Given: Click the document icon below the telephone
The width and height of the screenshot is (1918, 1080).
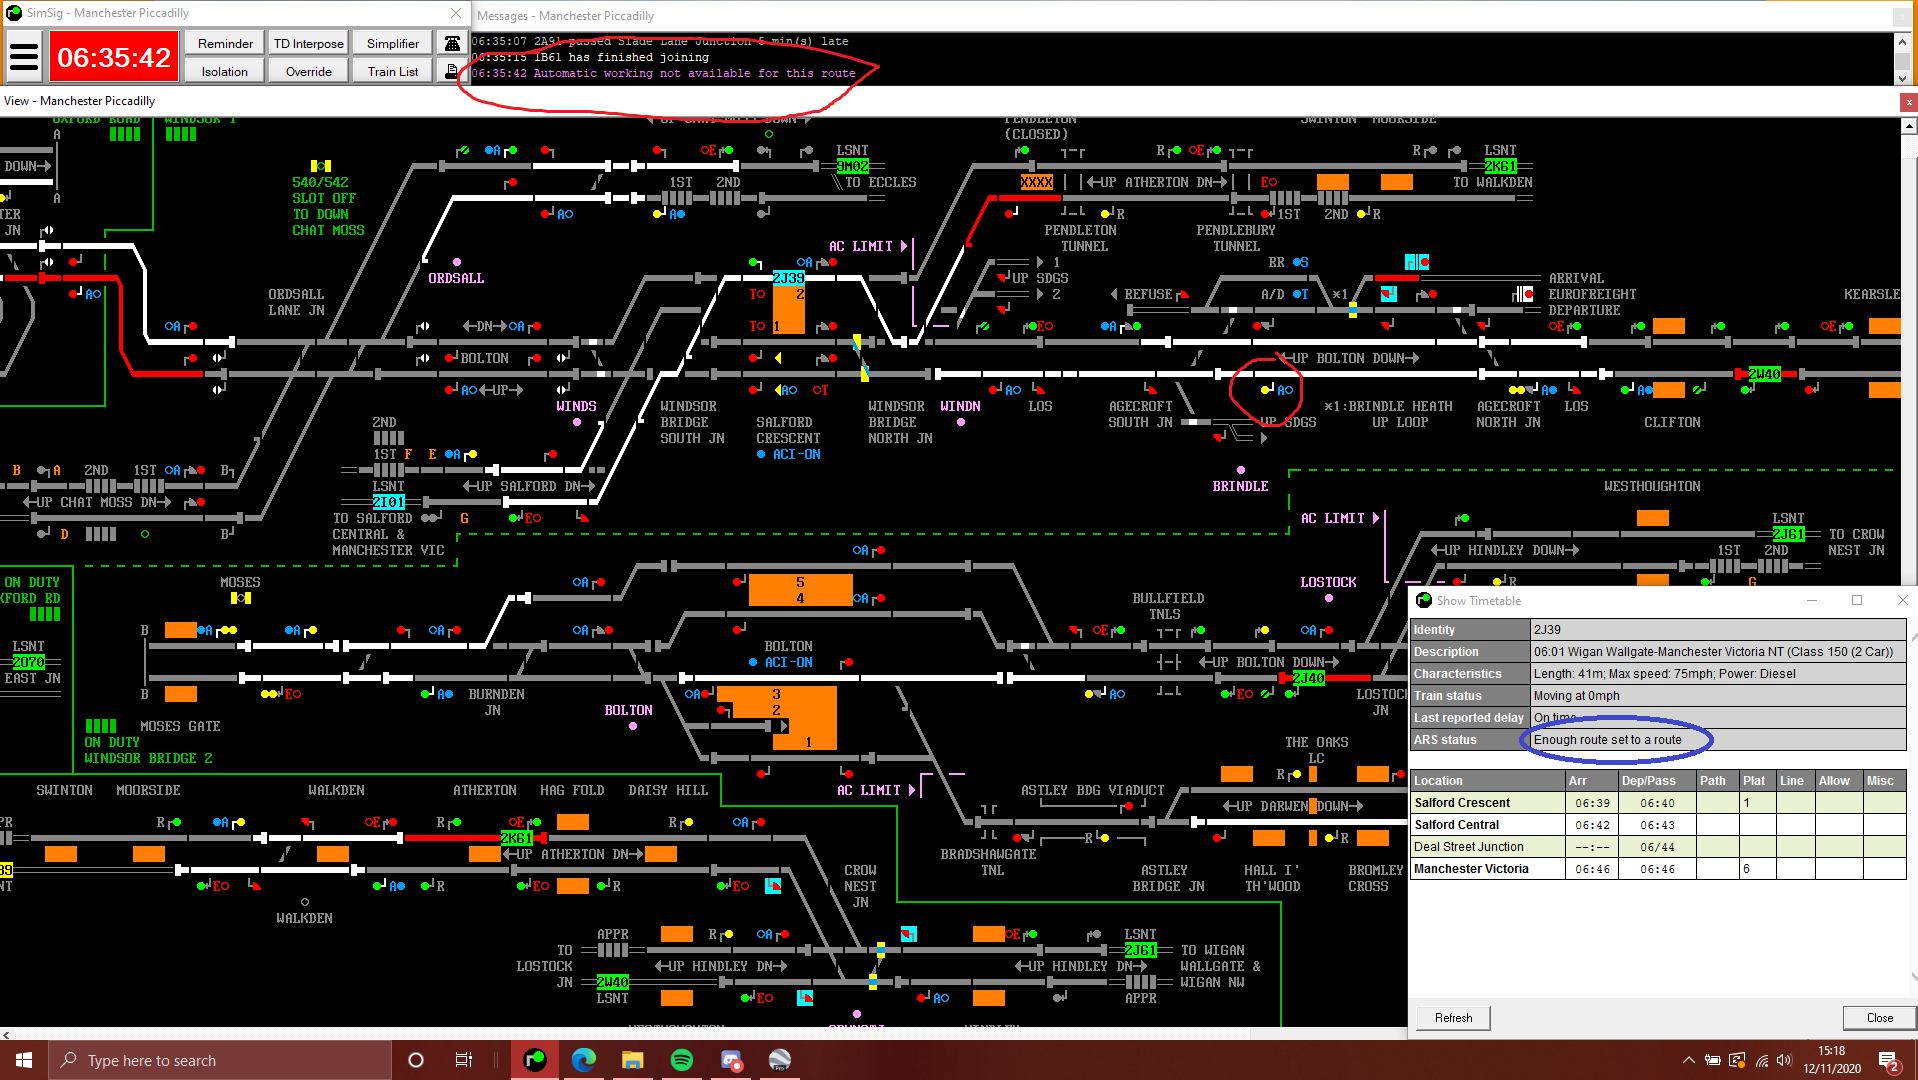Looking at the screenshot, I should [452, 71].
